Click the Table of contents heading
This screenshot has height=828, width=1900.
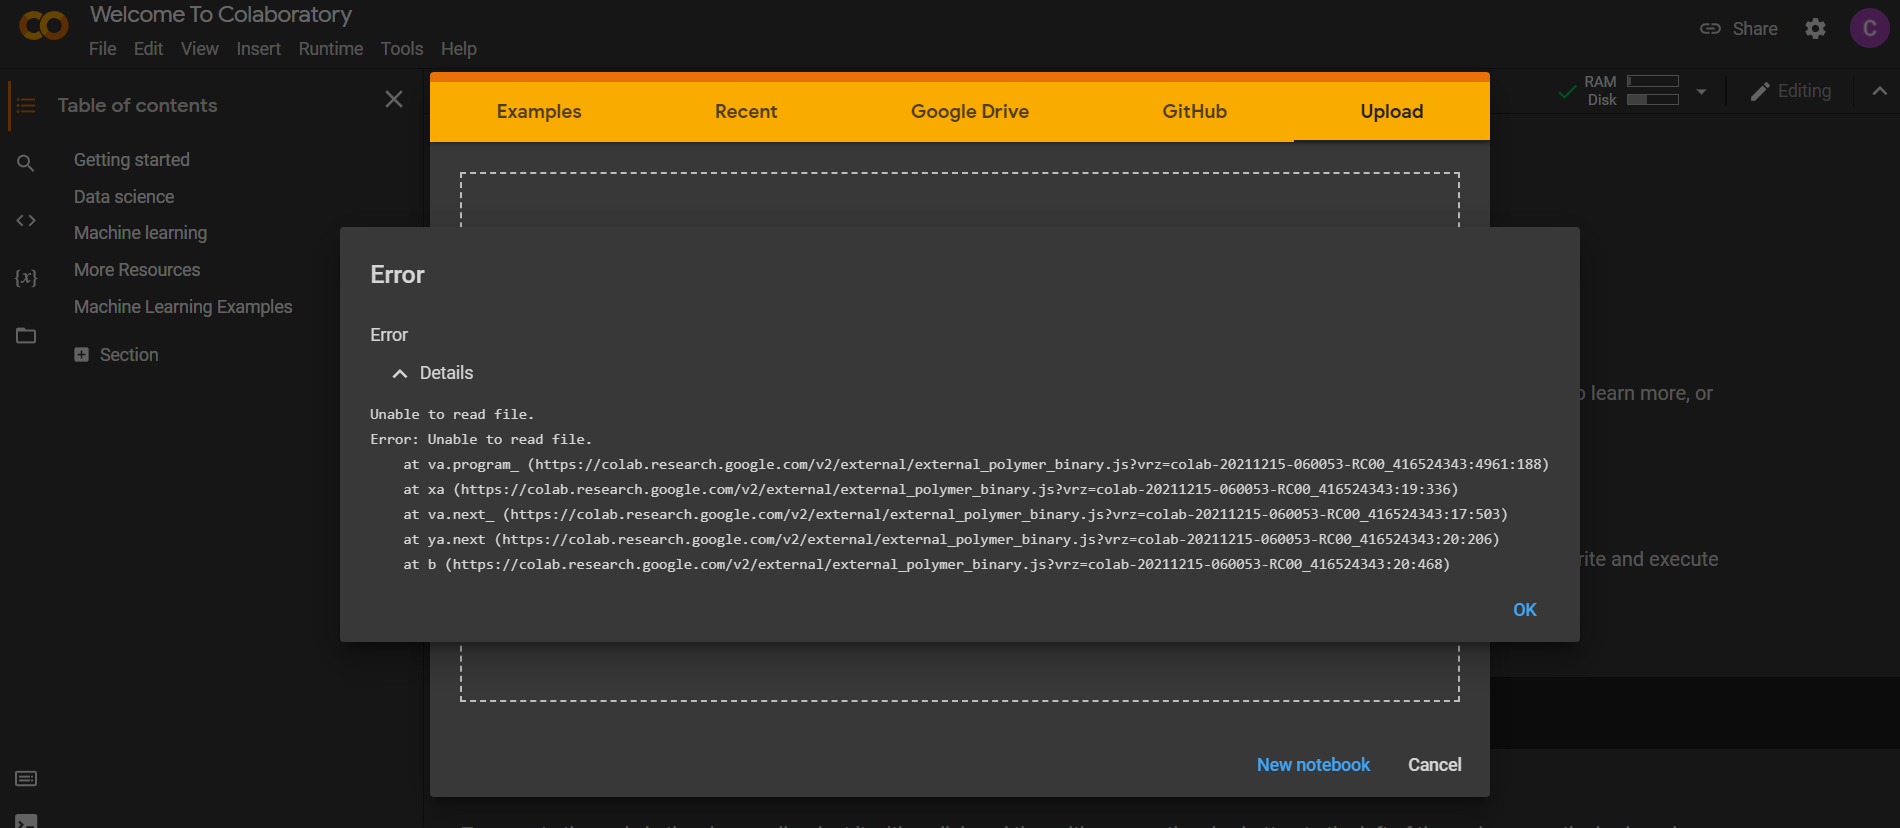pyautogui.click(x=137, y=105)
